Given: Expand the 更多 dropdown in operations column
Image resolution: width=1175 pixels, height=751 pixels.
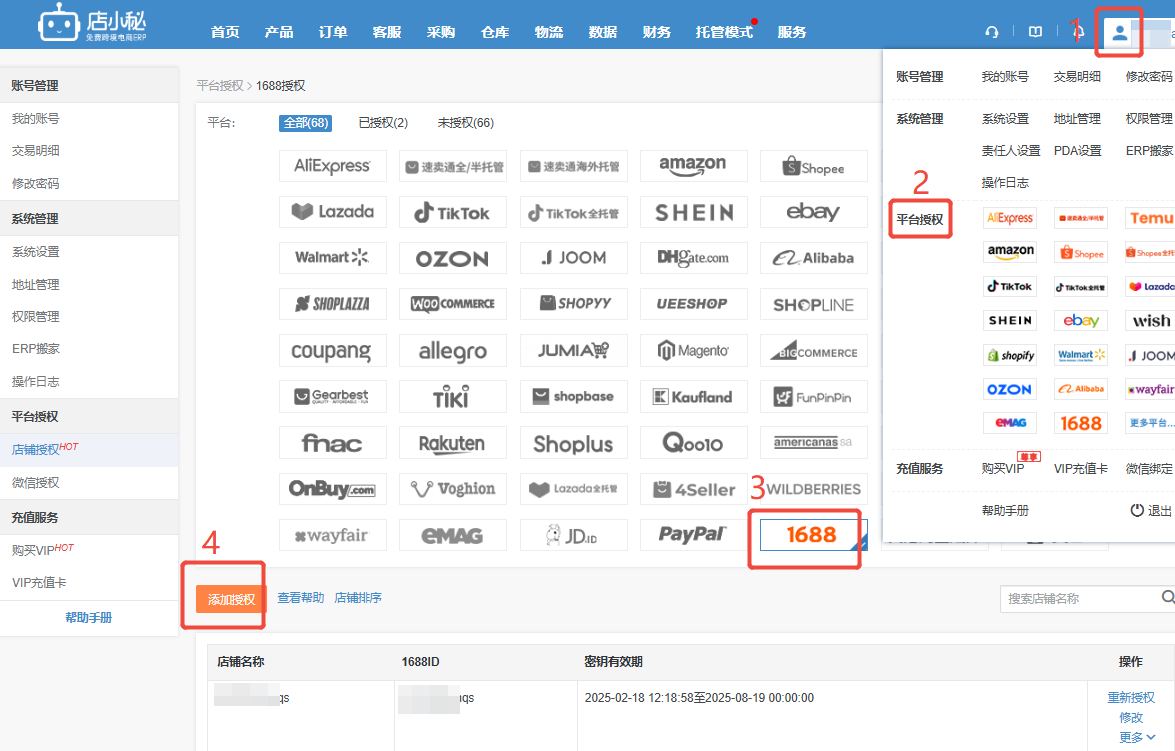Looking at the screenshot, I should 1136,738.
